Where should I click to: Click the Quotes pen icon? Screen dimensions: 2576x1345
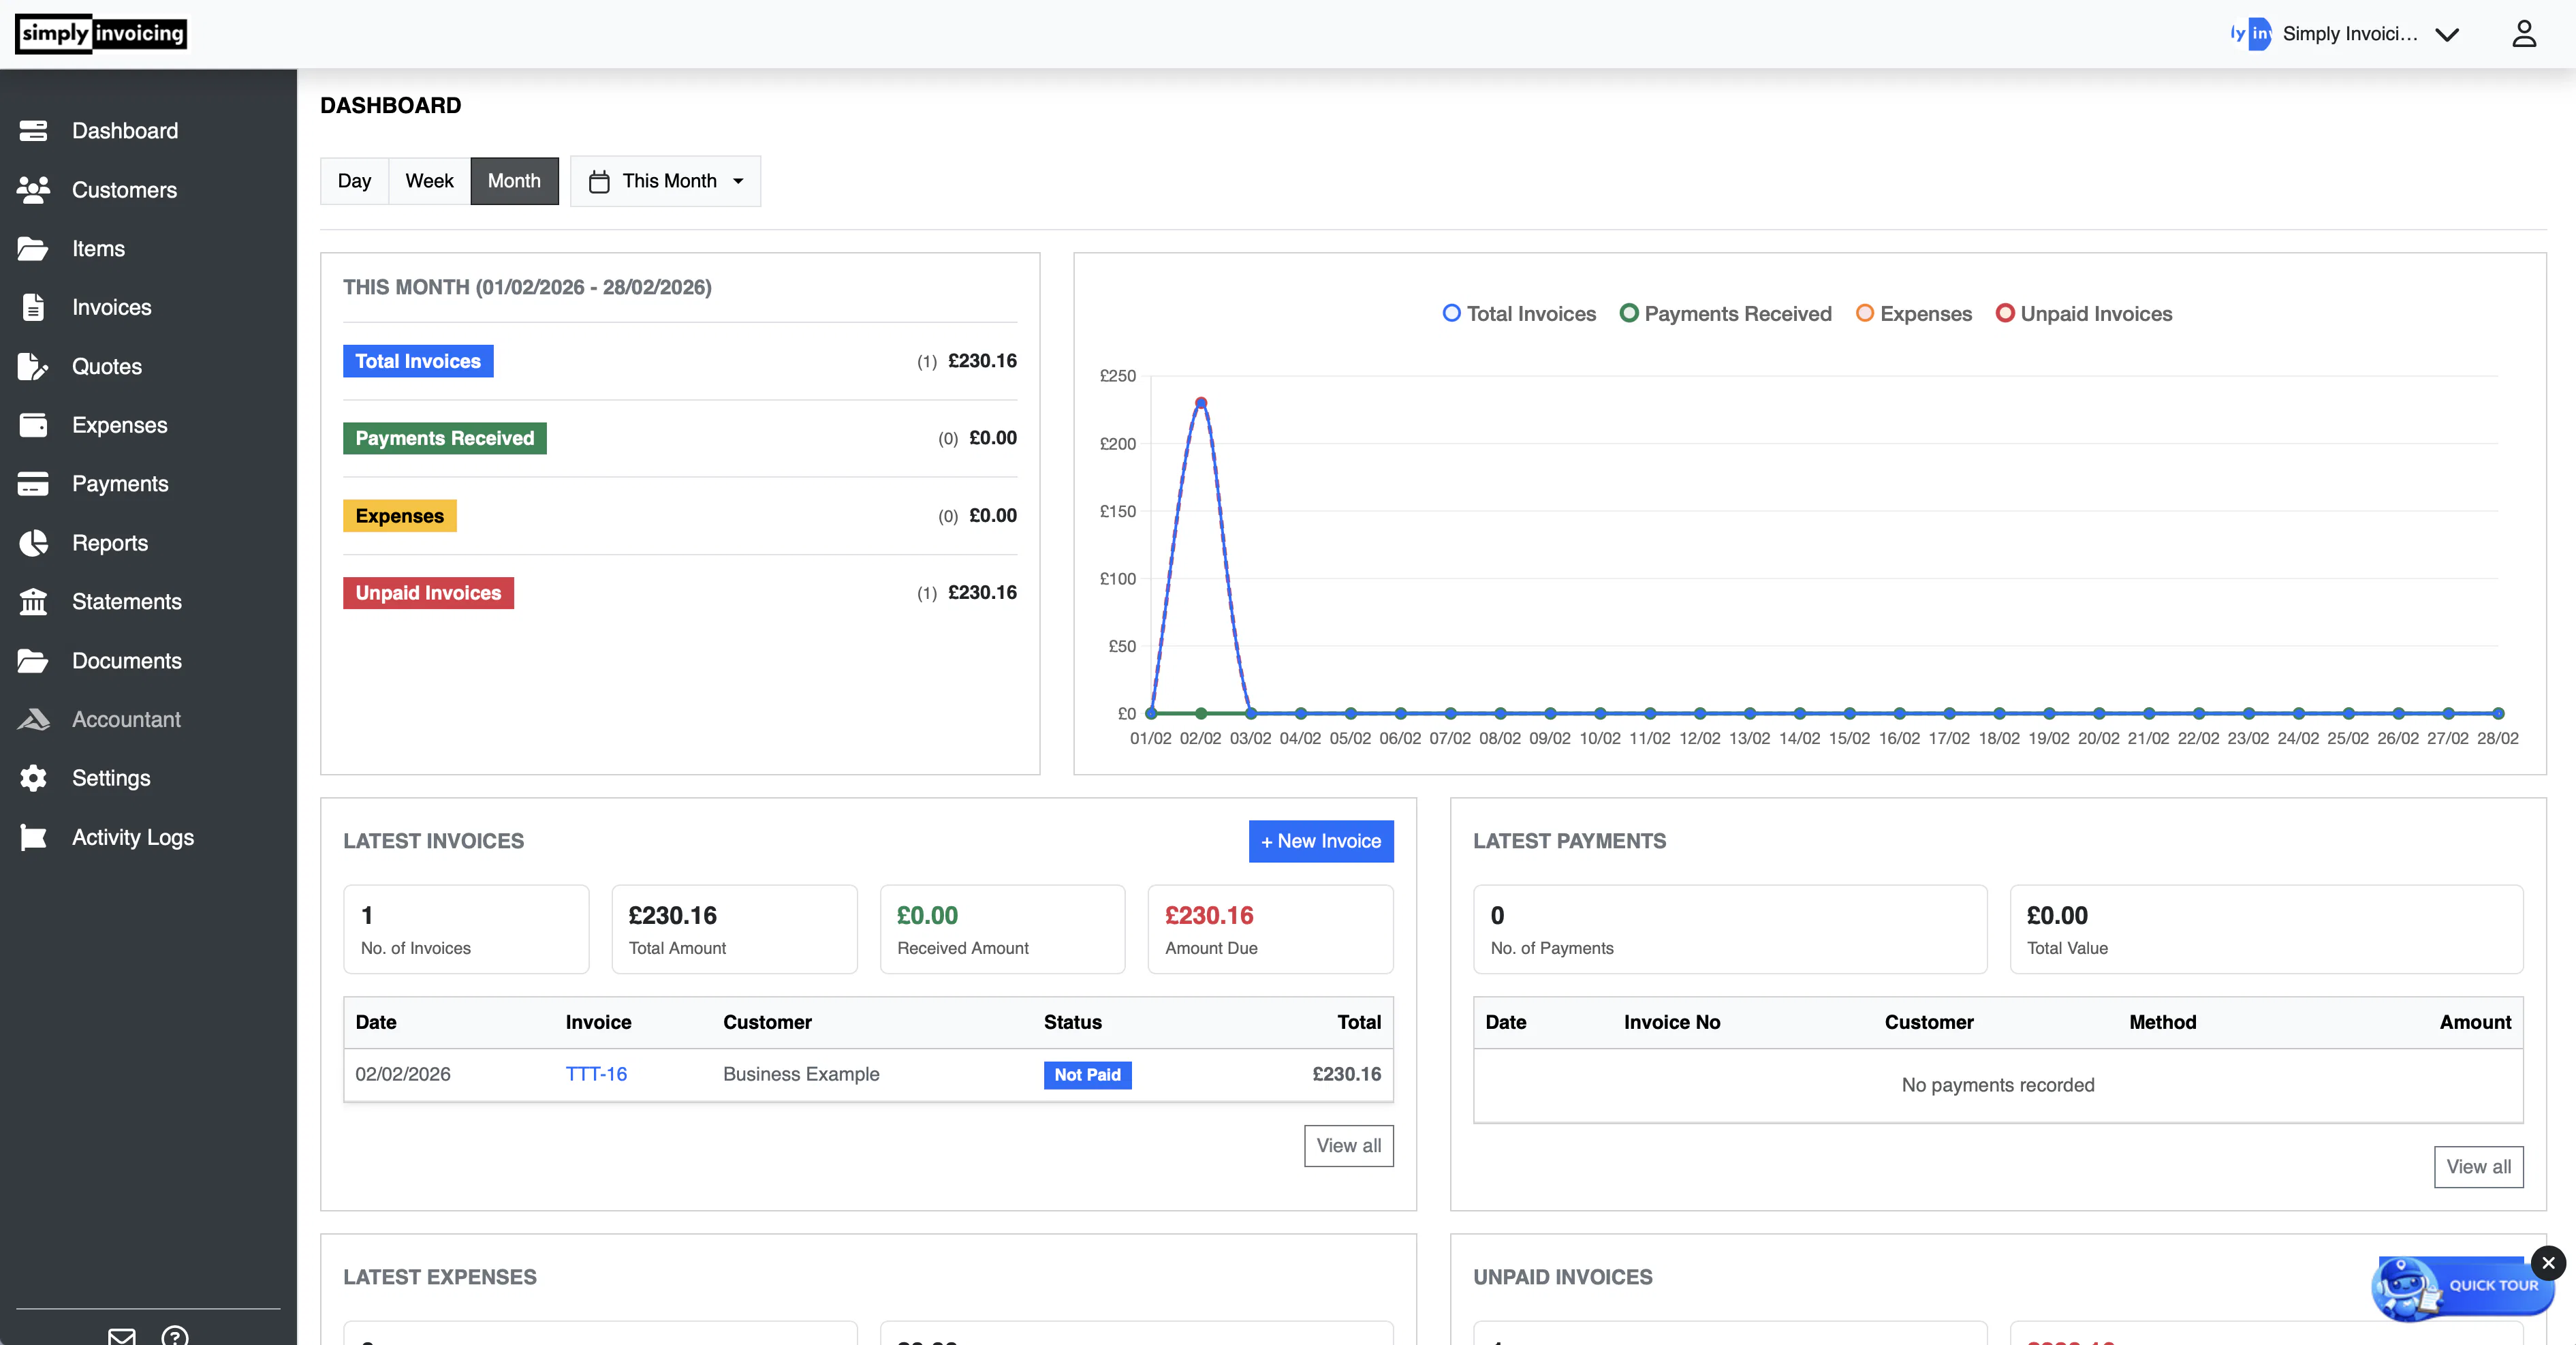click(33, 367)
